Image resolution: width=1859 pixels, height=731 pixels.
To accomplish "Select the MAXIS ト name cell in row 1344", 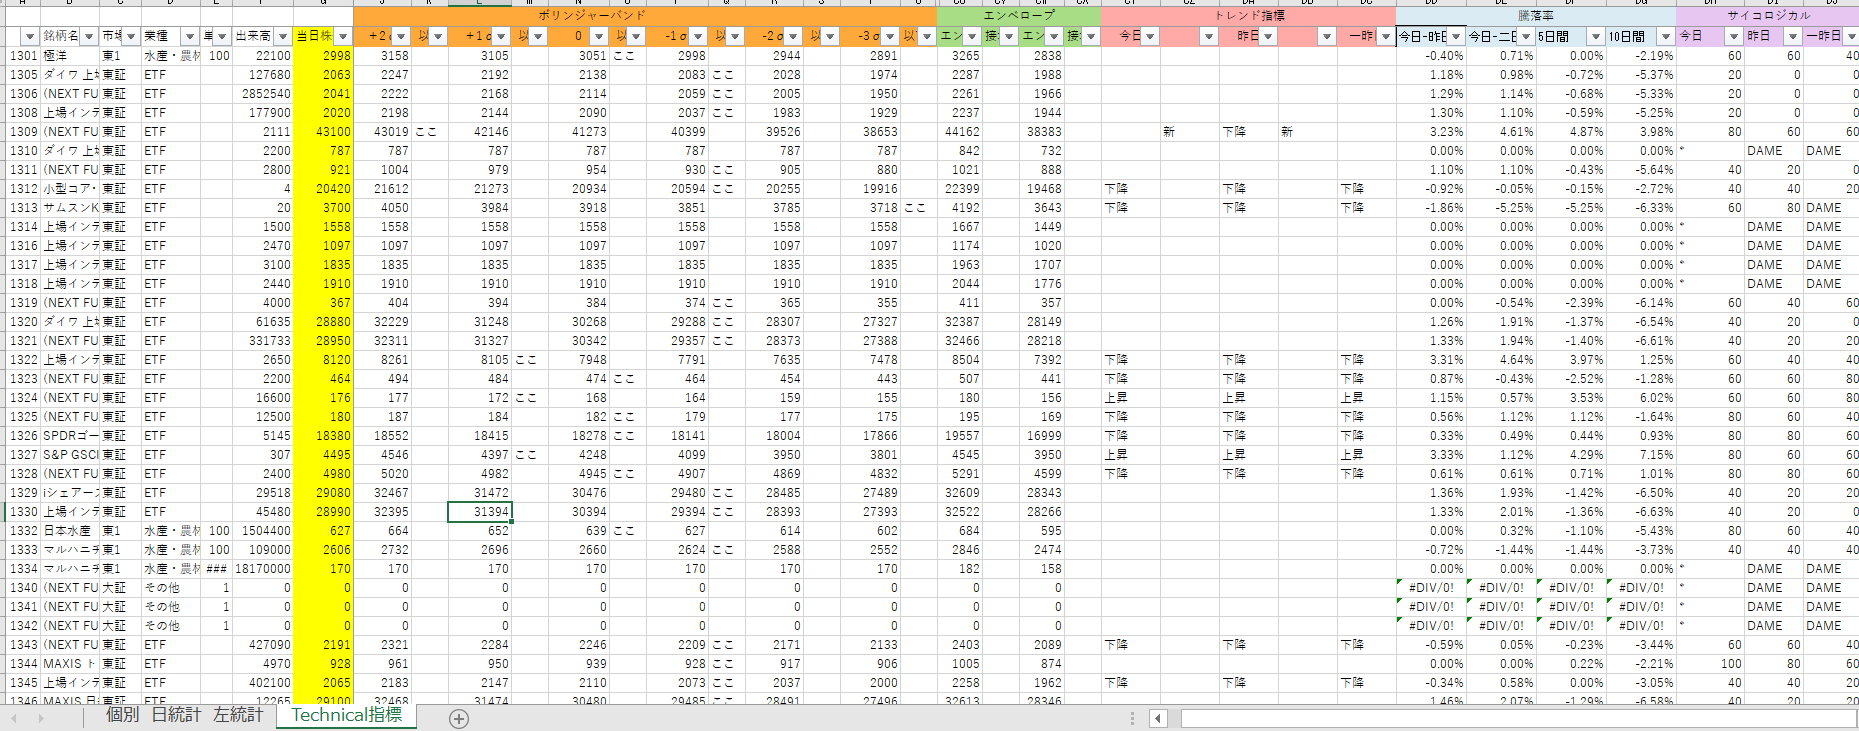I will pos(70,664).
